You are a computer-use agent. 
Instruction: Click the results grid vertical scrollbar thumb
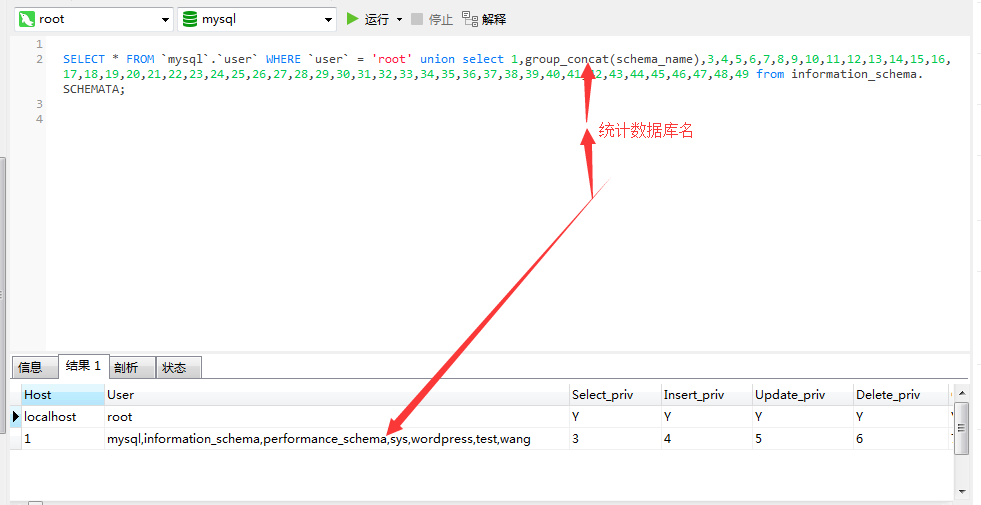click(961, 427)
